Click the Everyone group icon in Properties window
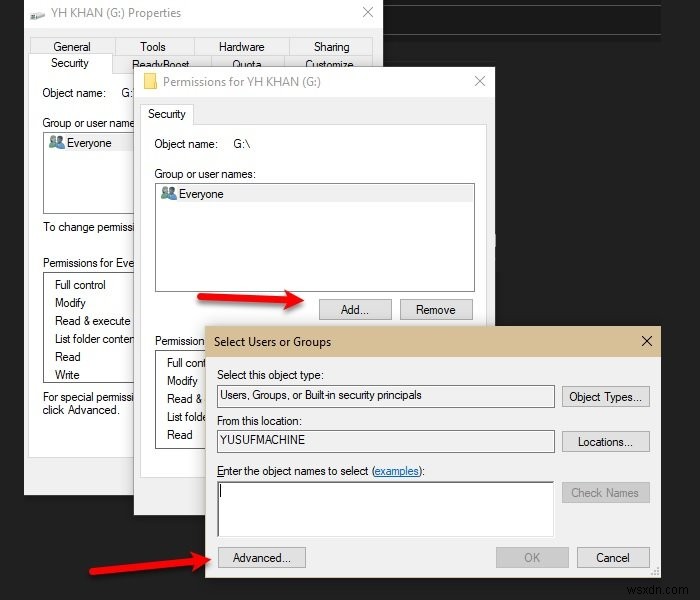This screenshot has width=700, height=600. point(57,142)
